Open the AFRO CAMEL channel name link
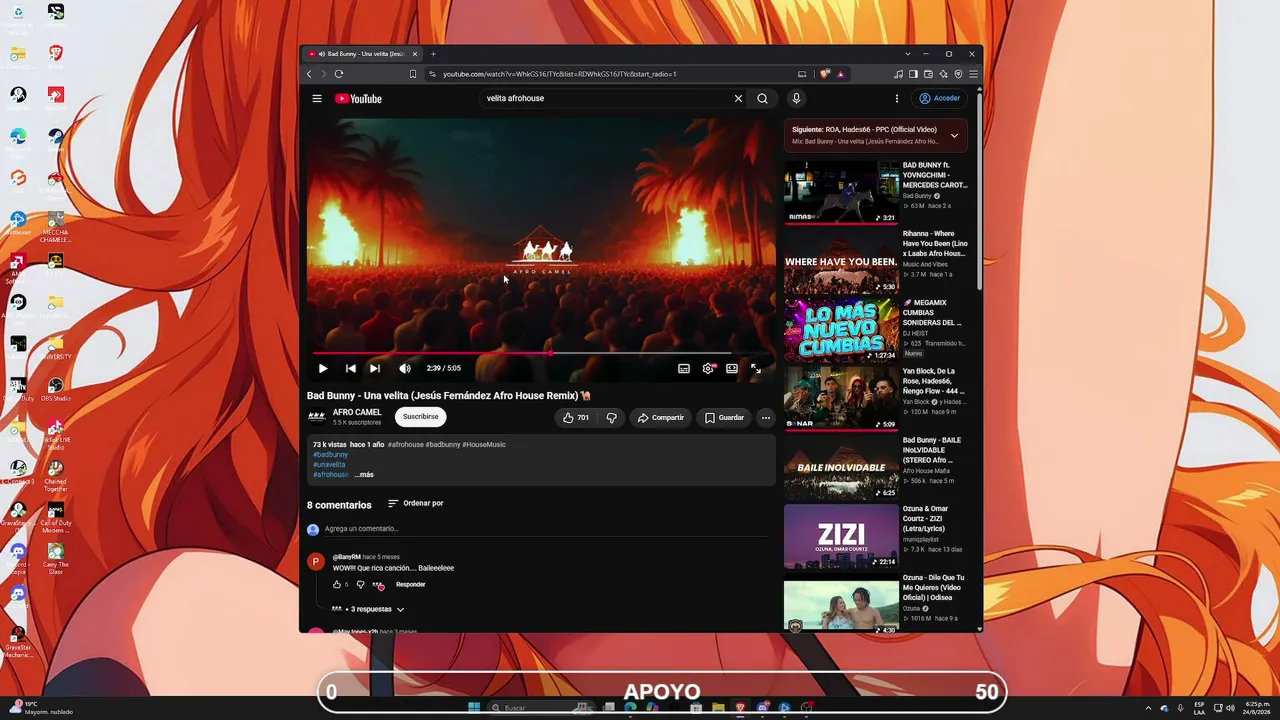 tap(357, 412)
